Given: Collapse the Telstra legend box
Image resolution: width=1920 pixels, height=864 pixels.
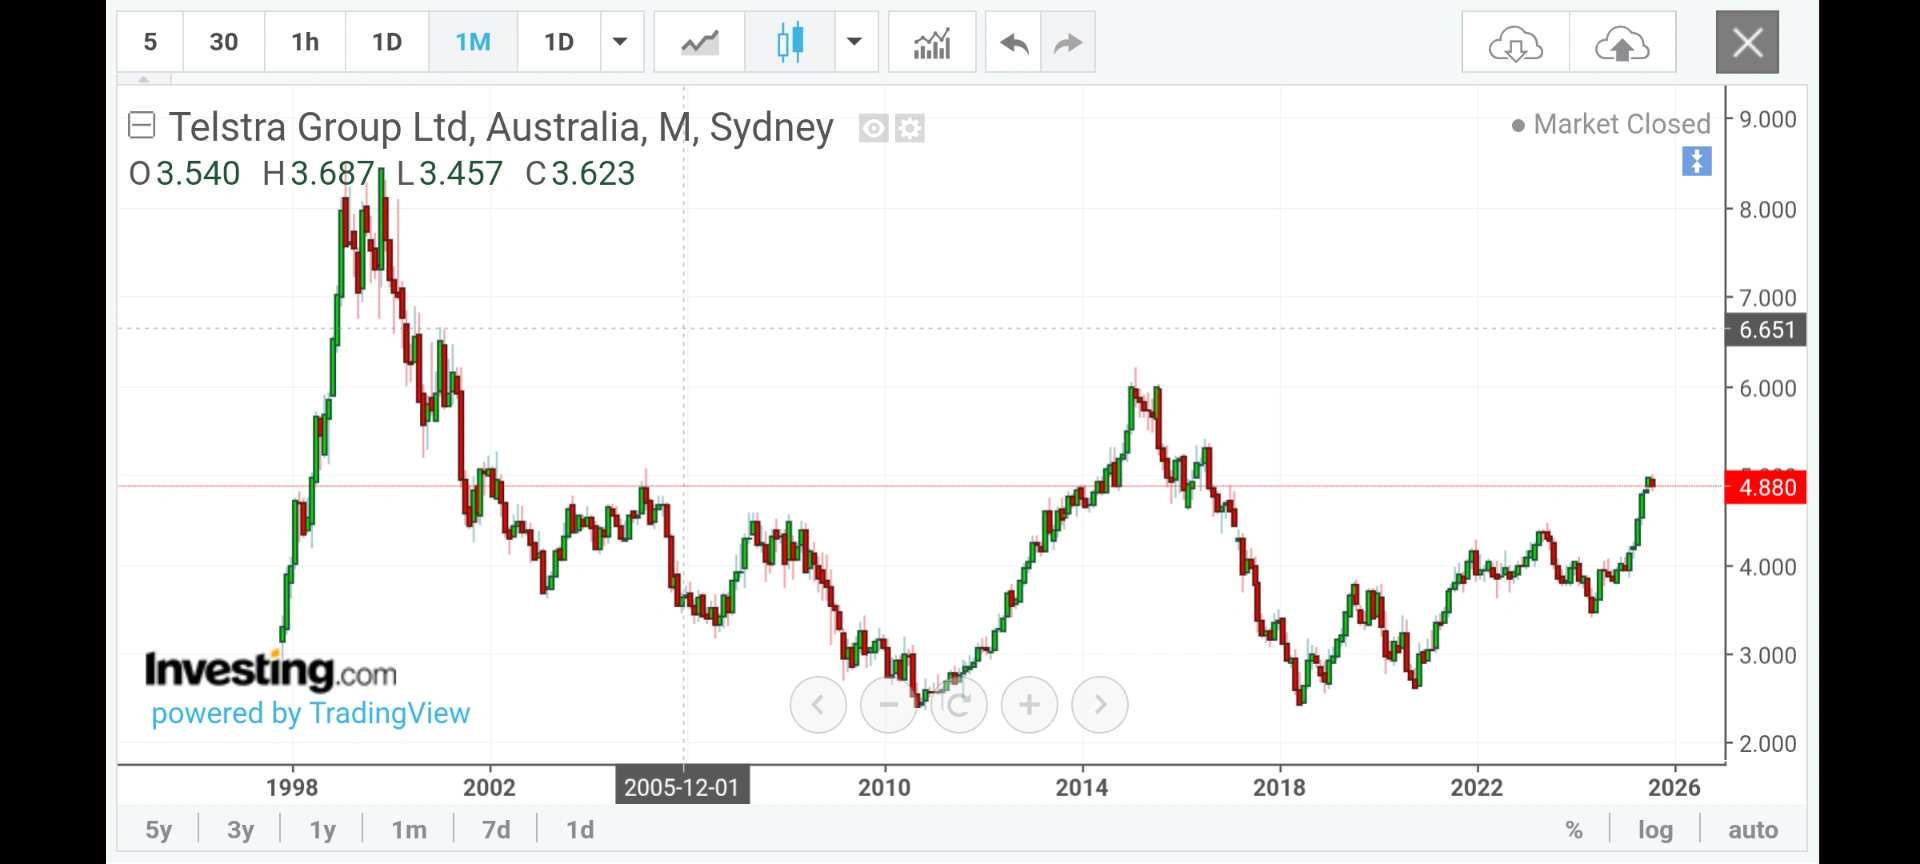Looking at the screenshot, I should (142, 126).
